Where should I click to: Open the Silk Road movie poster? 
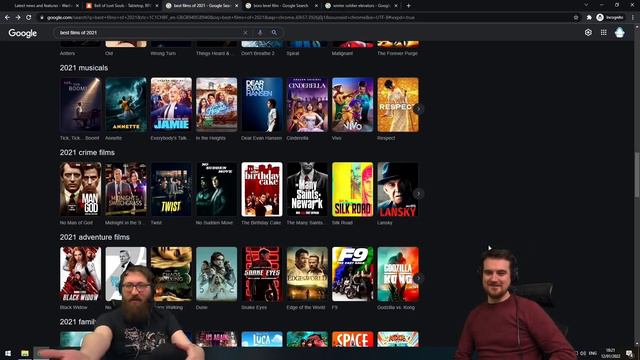[352, 189]
